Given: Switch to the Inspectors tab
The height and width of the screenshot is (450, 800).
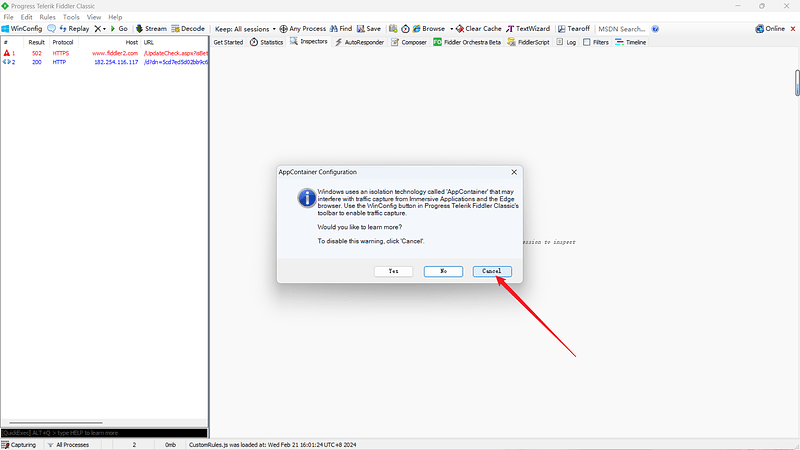Looking at the screenshot, I should click(309, 41).
